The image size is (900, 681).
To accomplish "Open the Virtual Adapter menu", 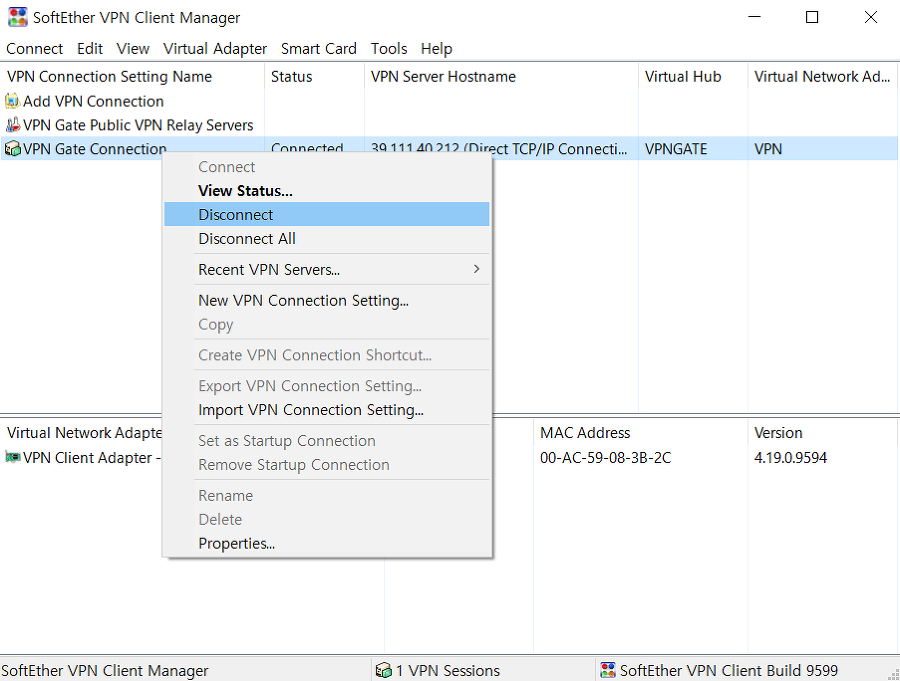I will point(215,49).
